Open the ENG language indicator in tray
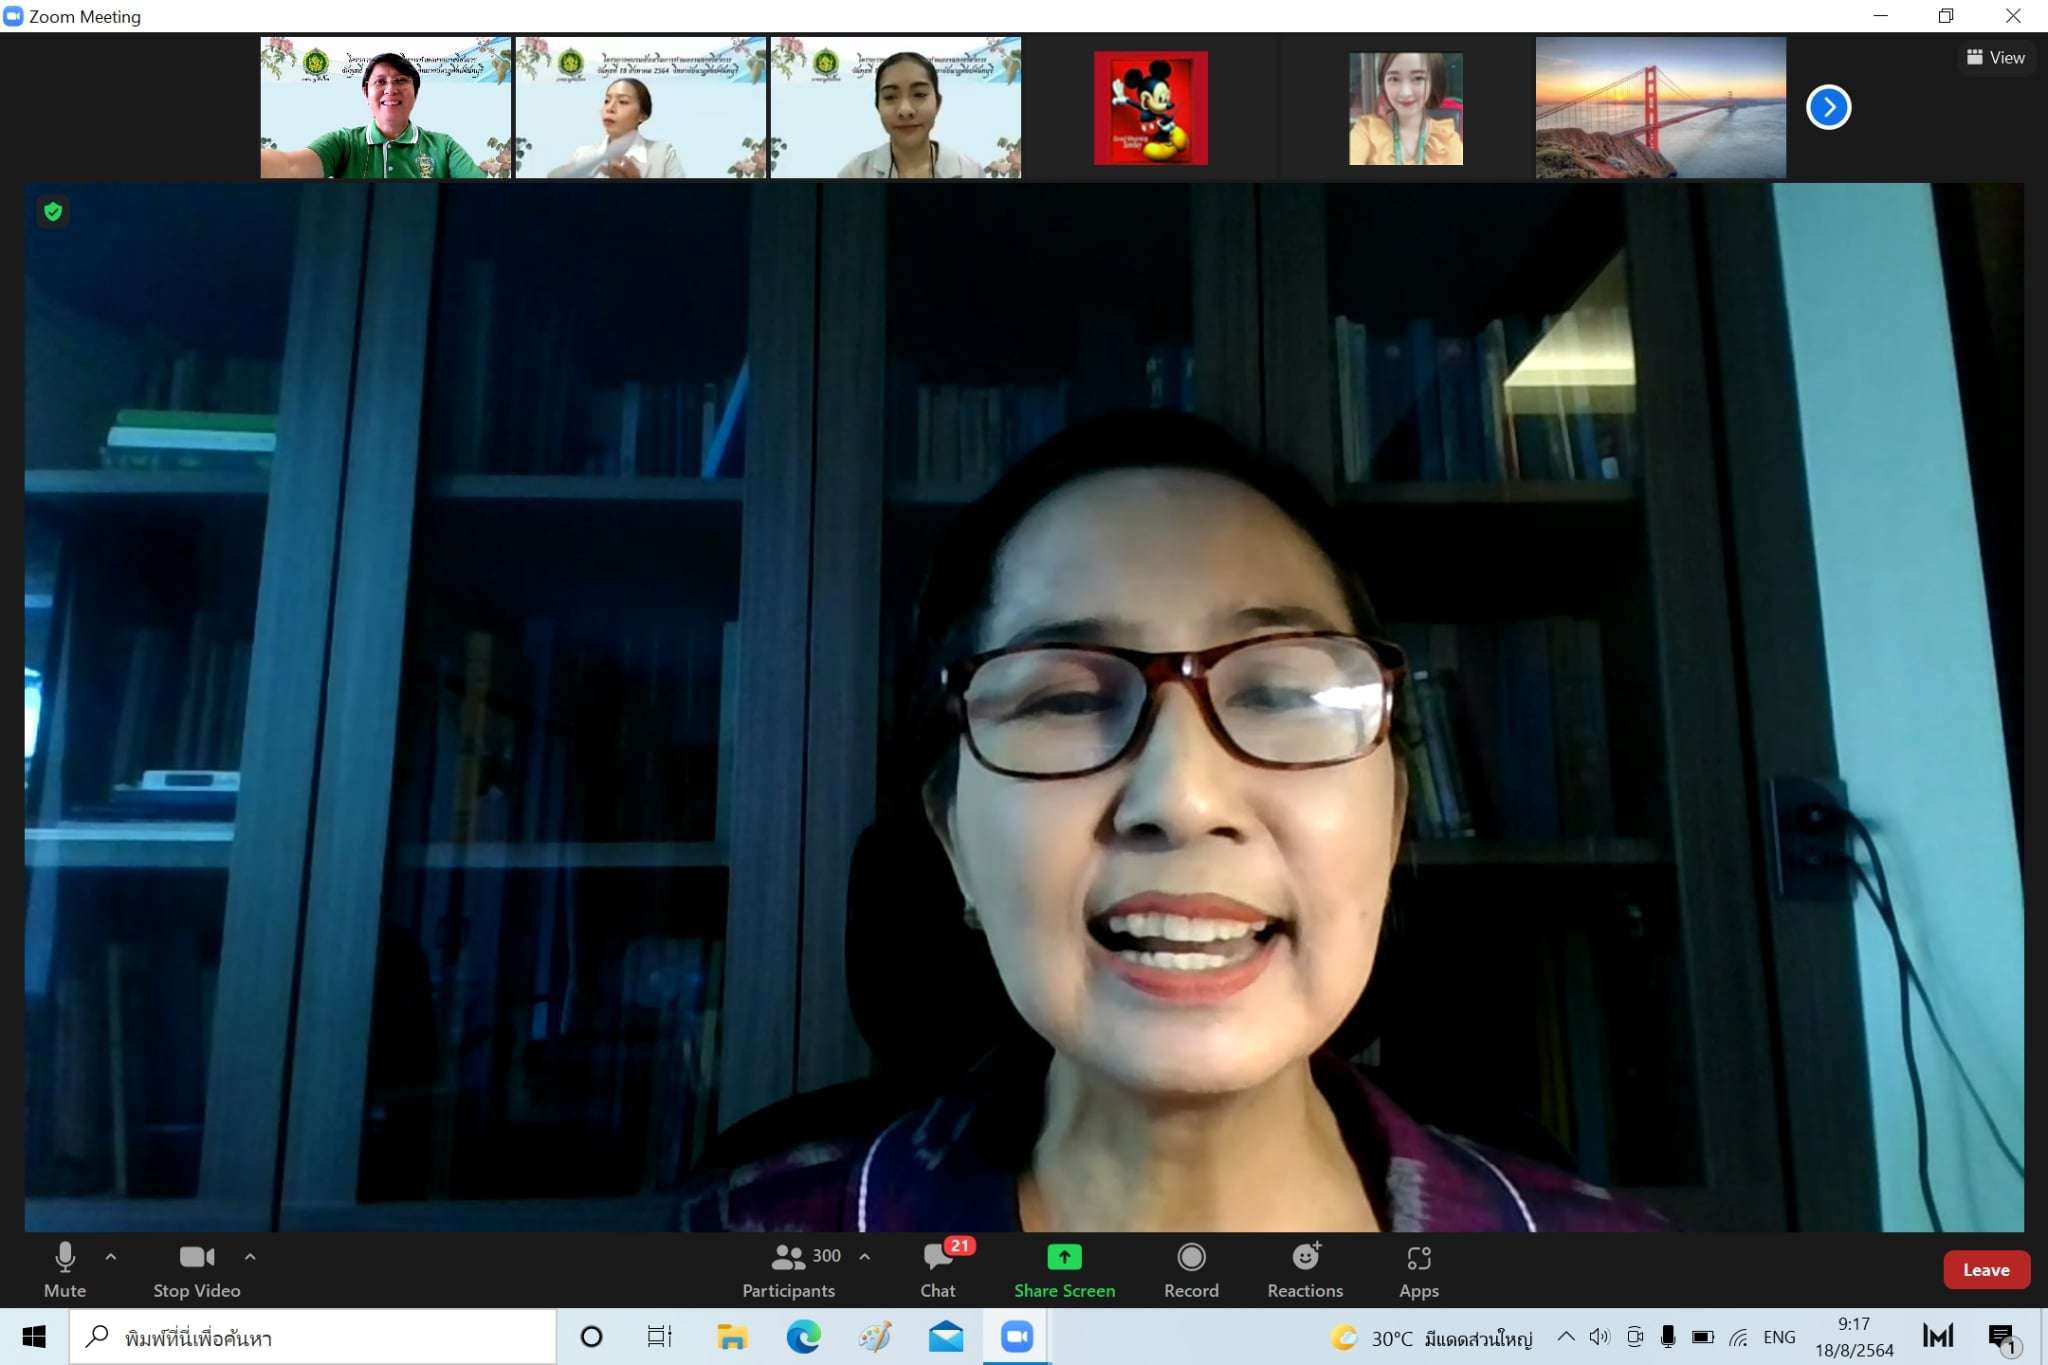The width and height of the screenshot is (2048, 1365). (x=1778, y=1337)
